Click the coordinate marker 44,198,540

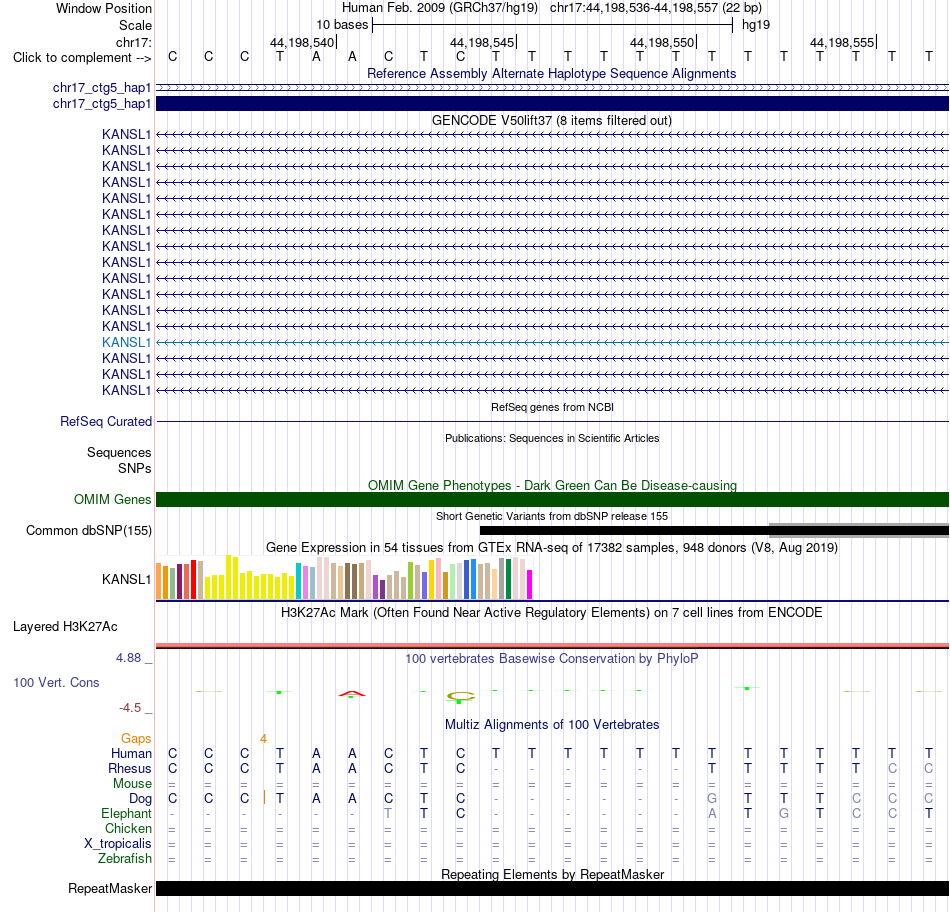302,42
